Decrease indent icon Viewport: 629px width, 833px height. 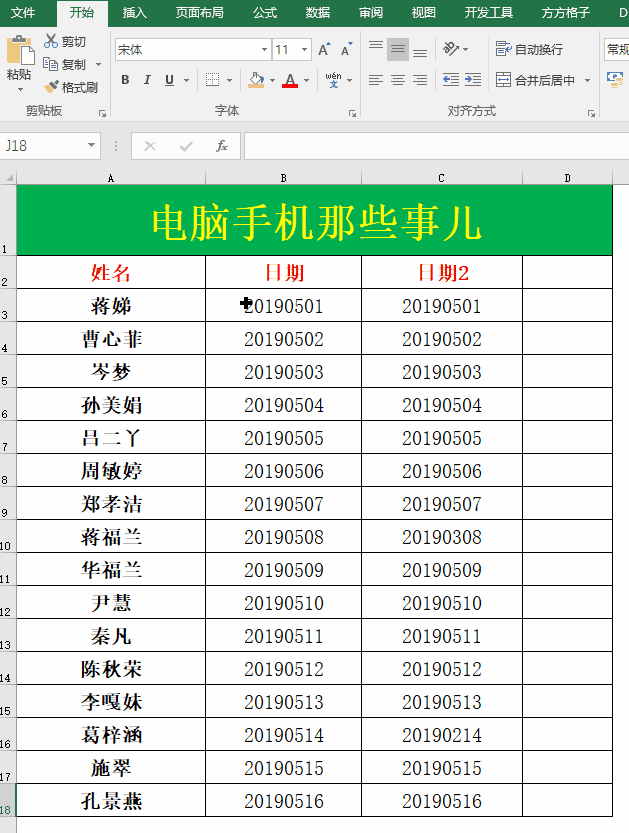[451, 80]
